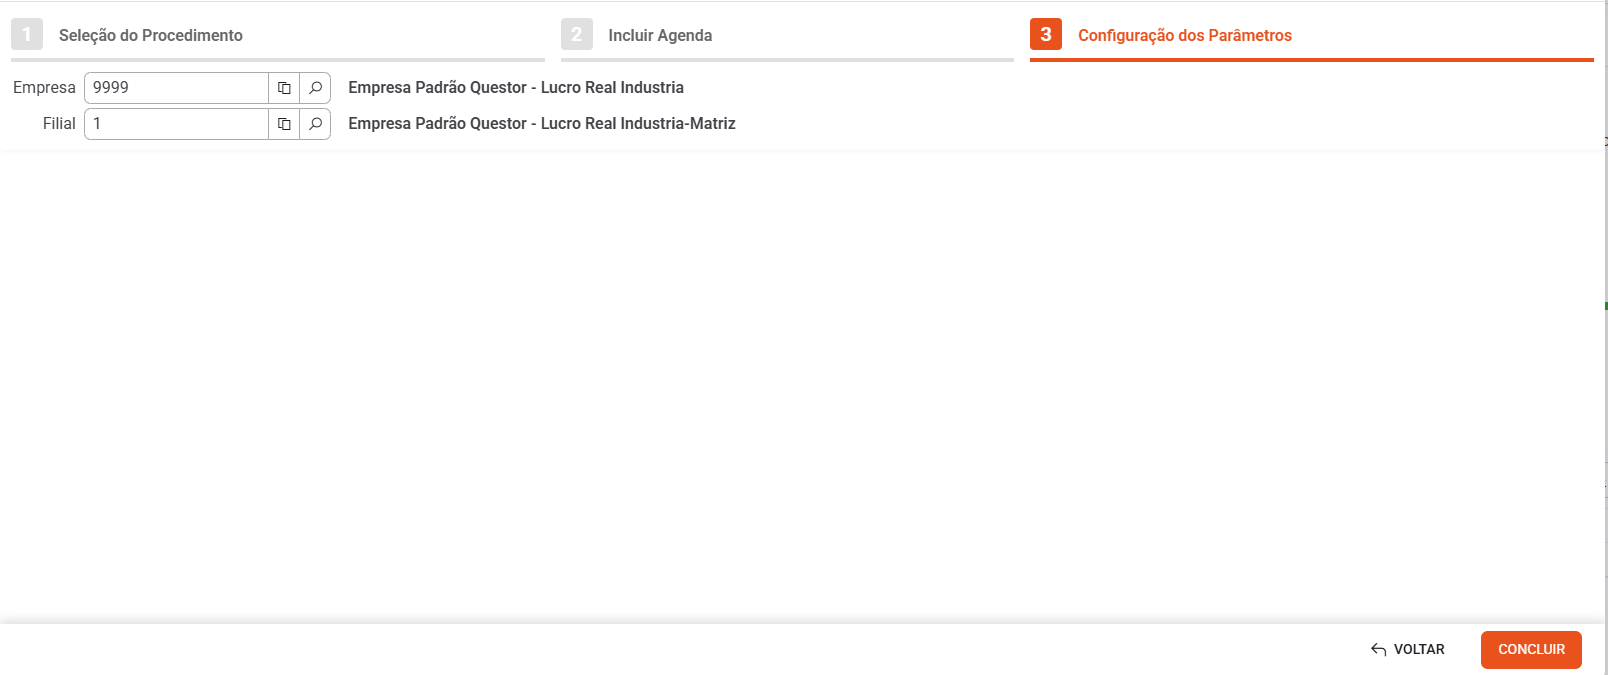Focus the Filial input with 1
Image resolution: width=1608 pixels, height=675 pixels.
click(x=176, y=124)
